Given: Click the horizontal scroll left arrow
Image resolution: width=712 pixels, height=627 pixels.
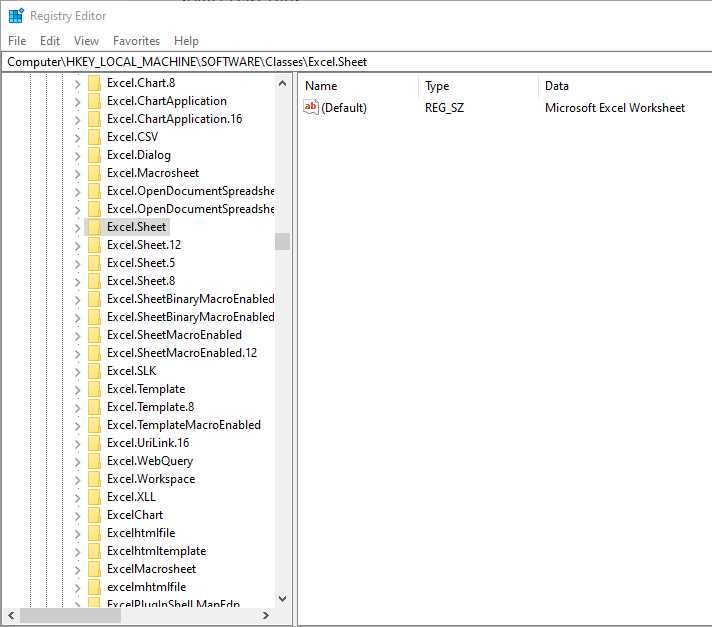Looking at the screenshot, I should tap(11, 616).
